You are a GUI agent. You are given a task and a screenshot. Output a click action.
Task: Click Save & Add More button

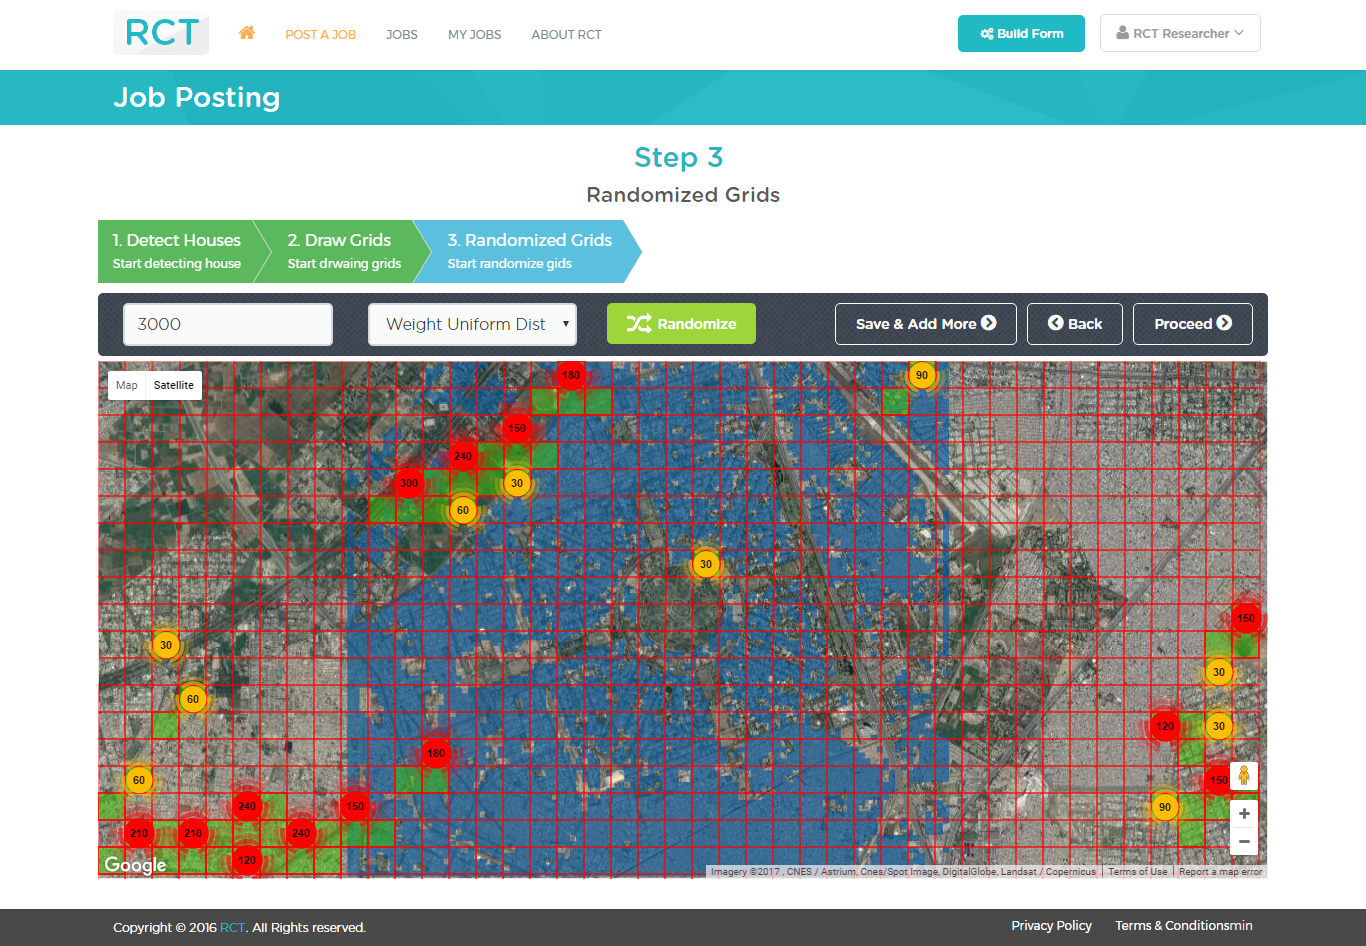[925, 324]
